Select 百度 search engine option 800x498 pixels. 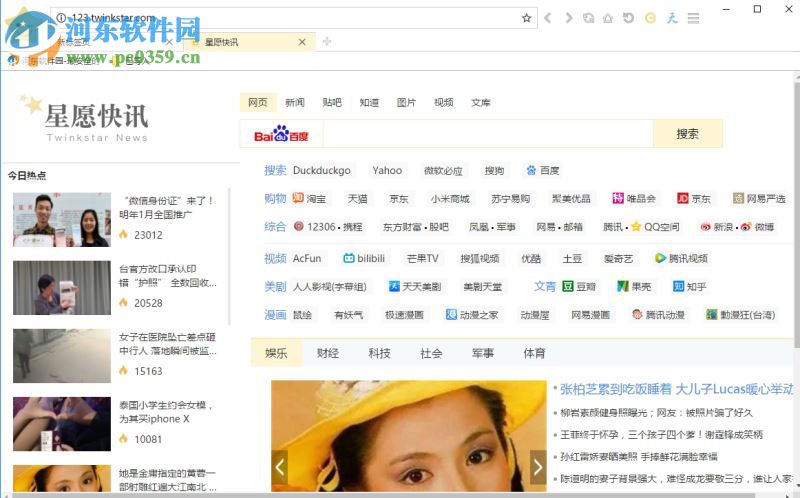(543, 170)
